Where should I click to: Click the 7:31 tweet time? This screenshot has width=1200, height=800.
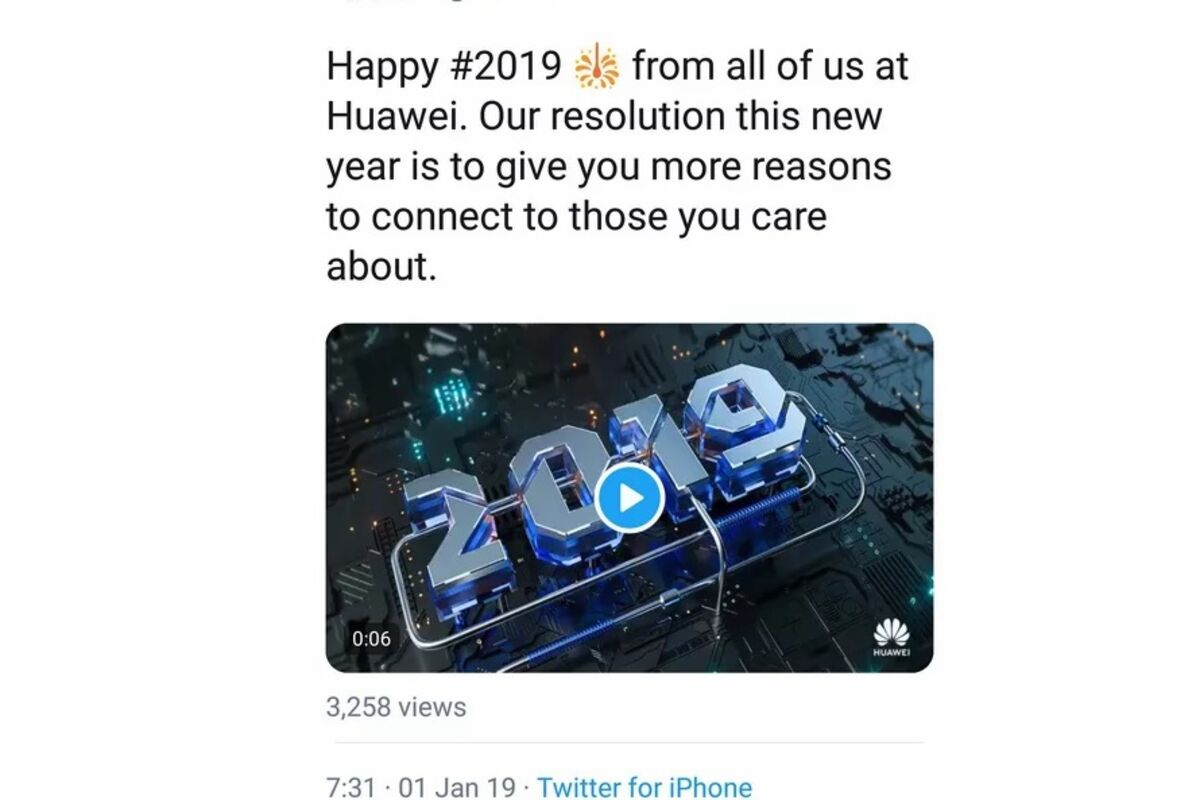click(x=350, y=787)
